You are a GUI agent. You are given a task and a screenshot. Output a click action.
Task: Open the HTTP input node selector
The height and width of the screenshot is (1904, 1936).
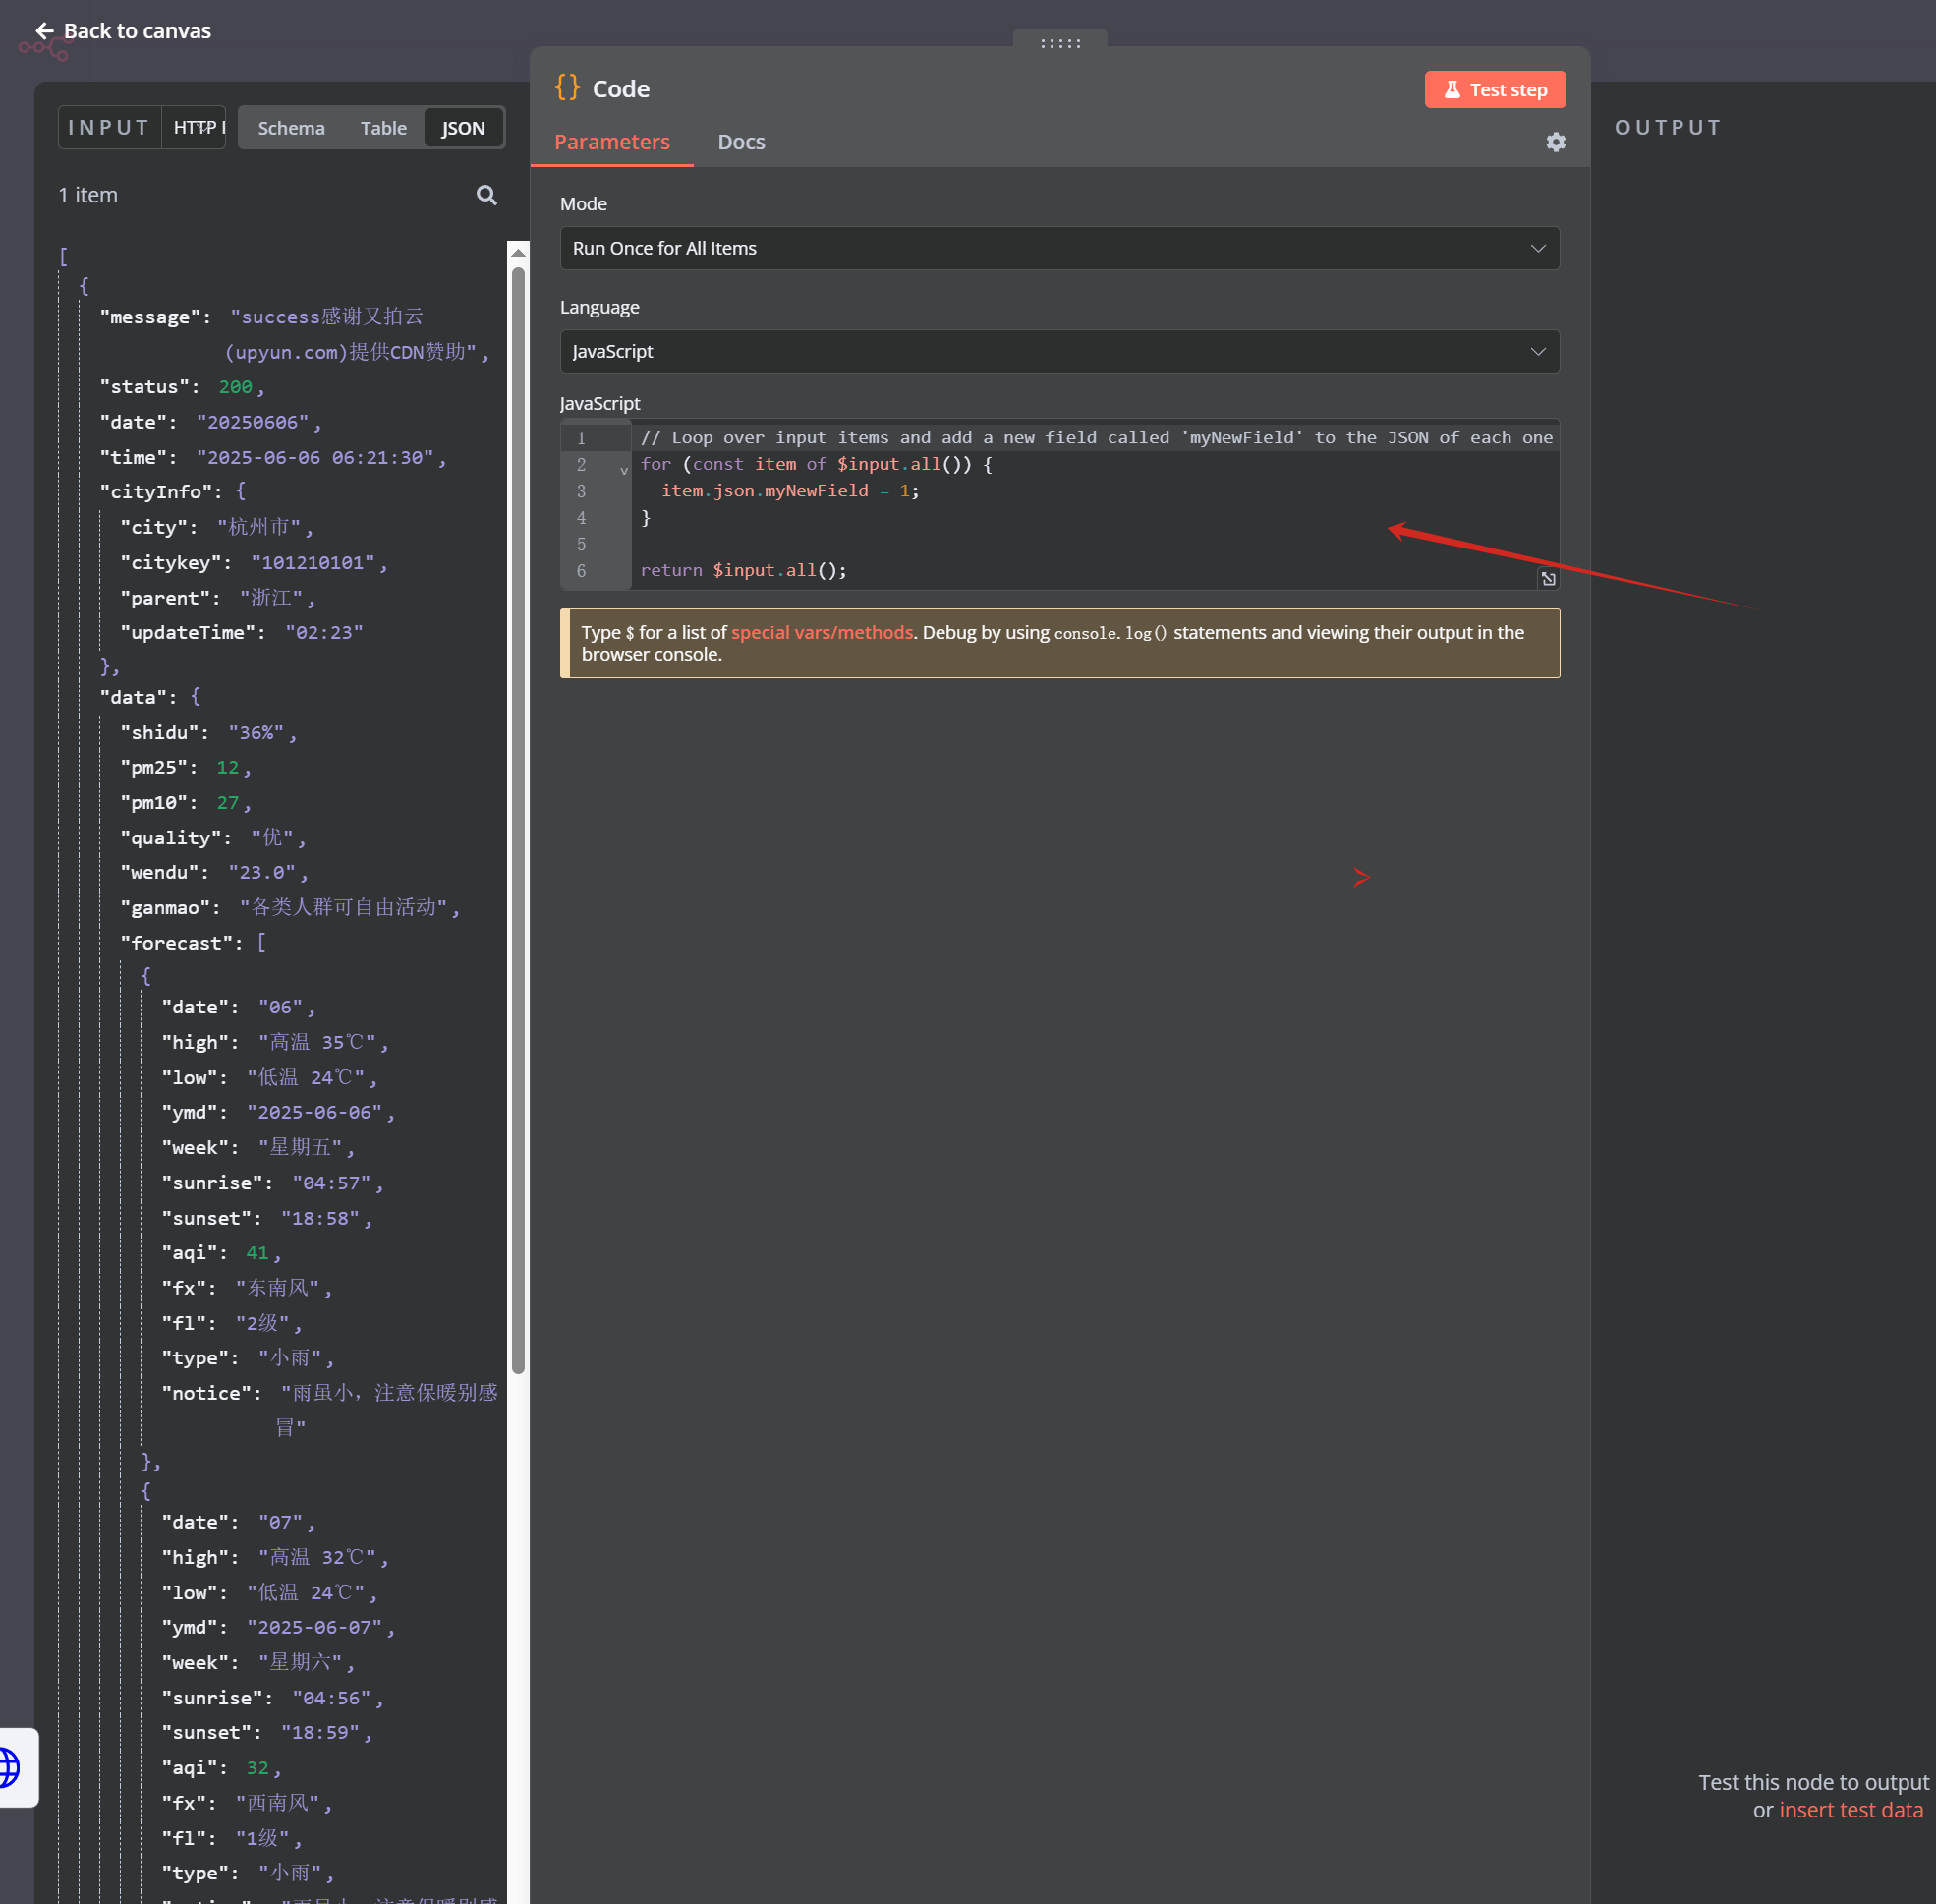(x=194, y=128)
